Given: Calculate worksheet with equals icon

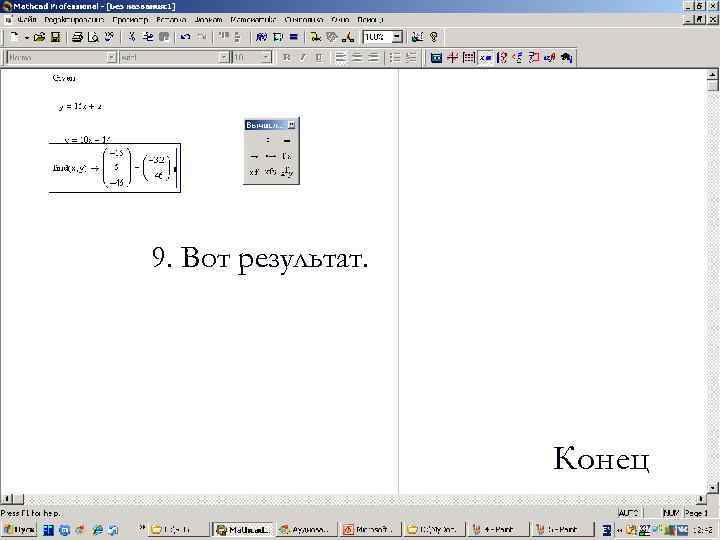Looking at the screenshot, I should (x=294, y=37).
